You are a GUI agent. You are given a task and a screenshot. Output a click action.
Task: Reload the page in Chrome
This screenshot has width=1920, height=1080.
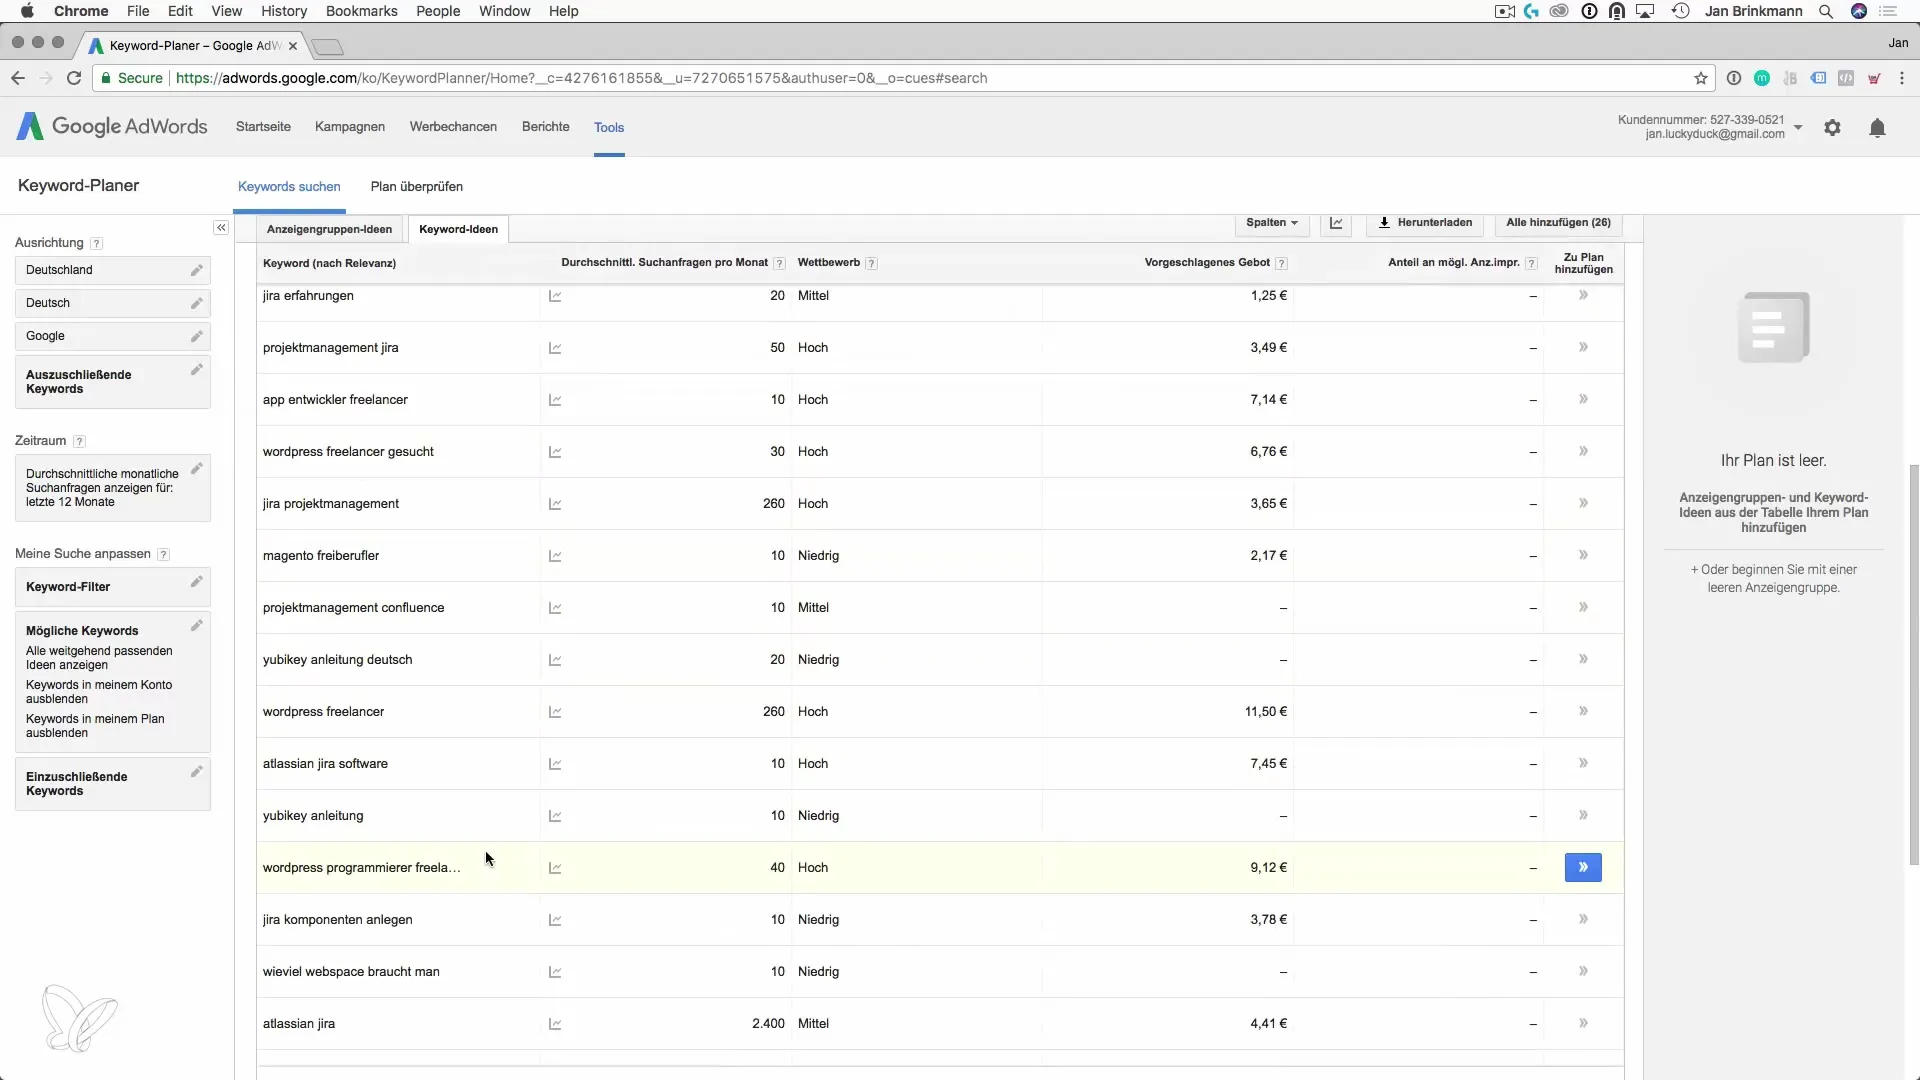(x=73, y=78)
